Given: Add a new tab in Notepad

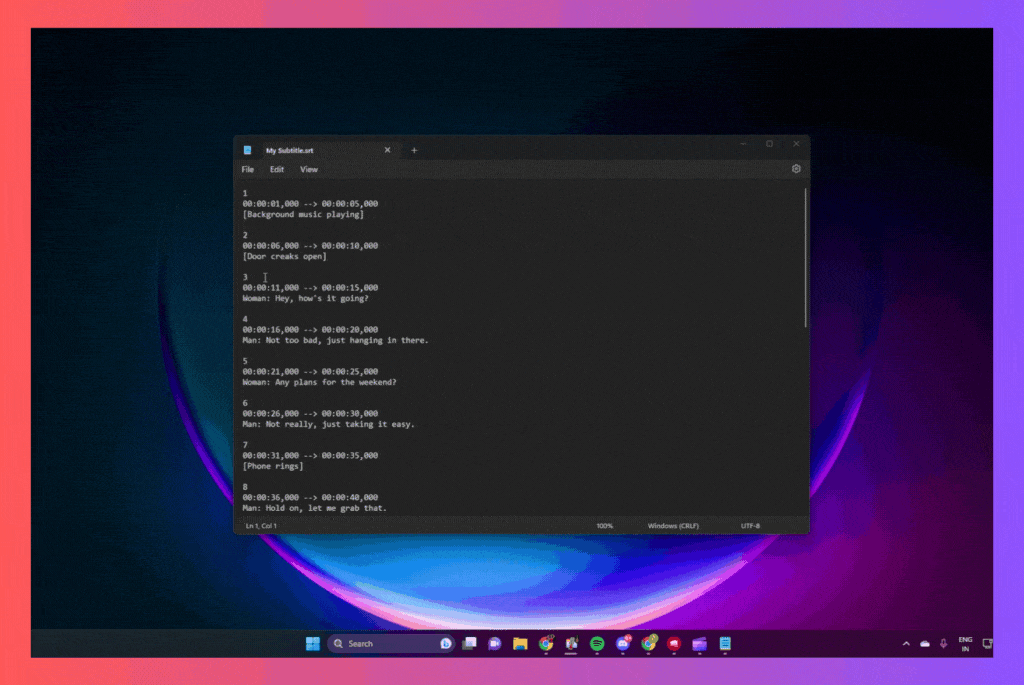Looking at the screenshot, I should click(x=414, y=150).
